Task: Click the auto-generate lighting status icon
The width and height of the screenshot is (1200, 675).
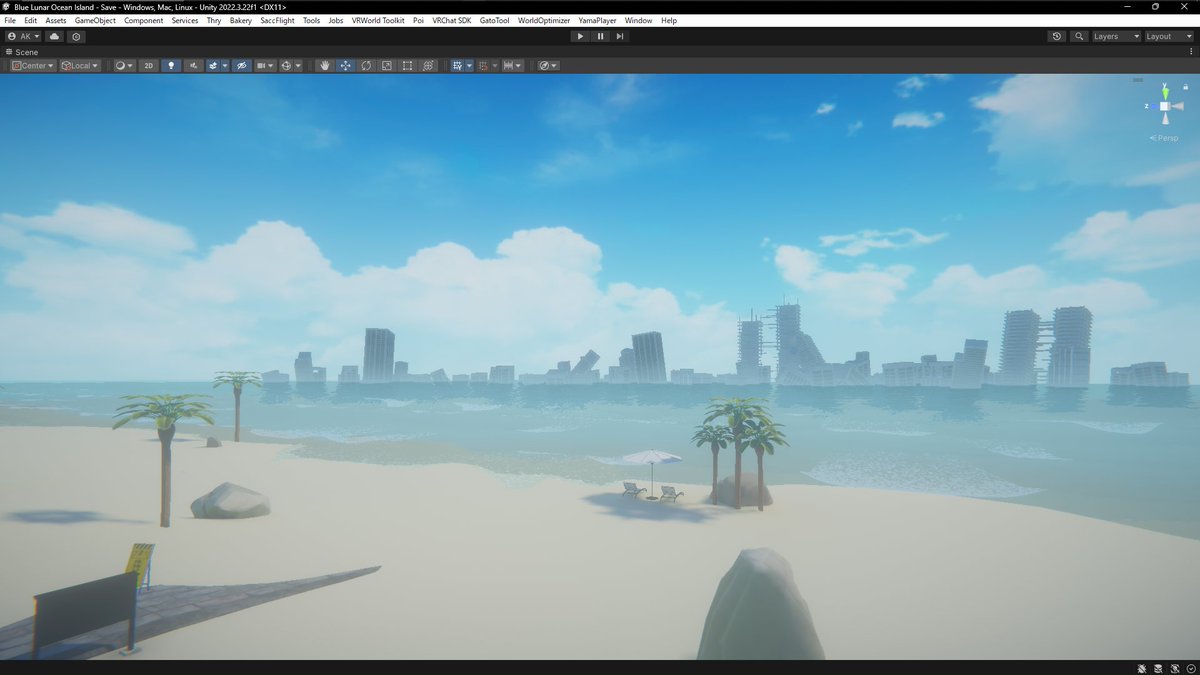Action: pyautogui.click(x=1174, y=668)
